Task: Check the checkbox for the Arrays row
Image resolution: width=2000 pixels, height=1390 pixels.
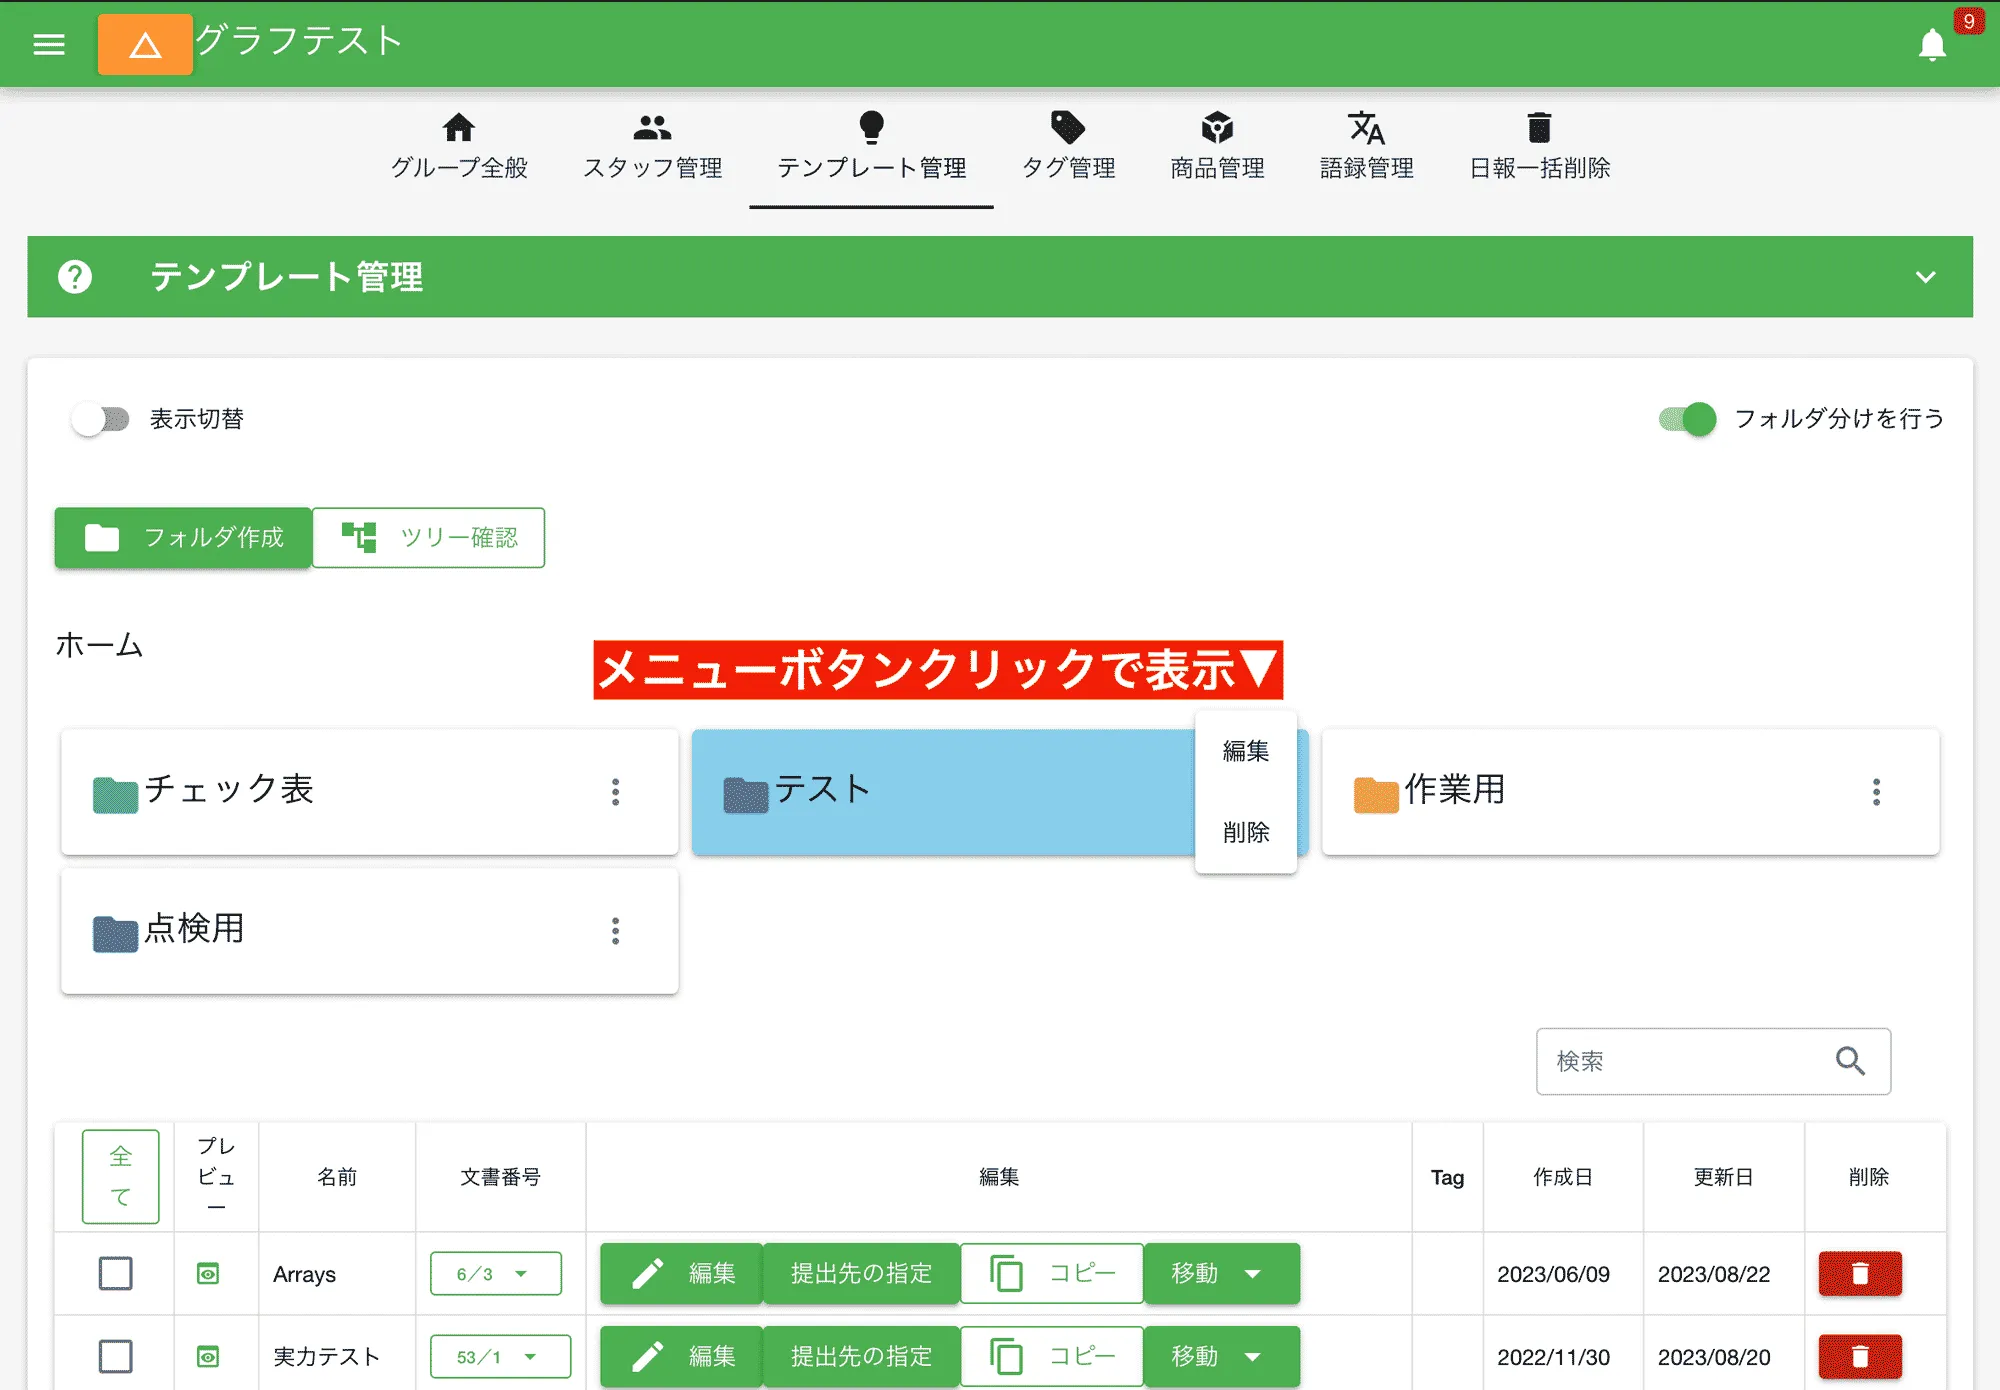Action: point(116,1274)
